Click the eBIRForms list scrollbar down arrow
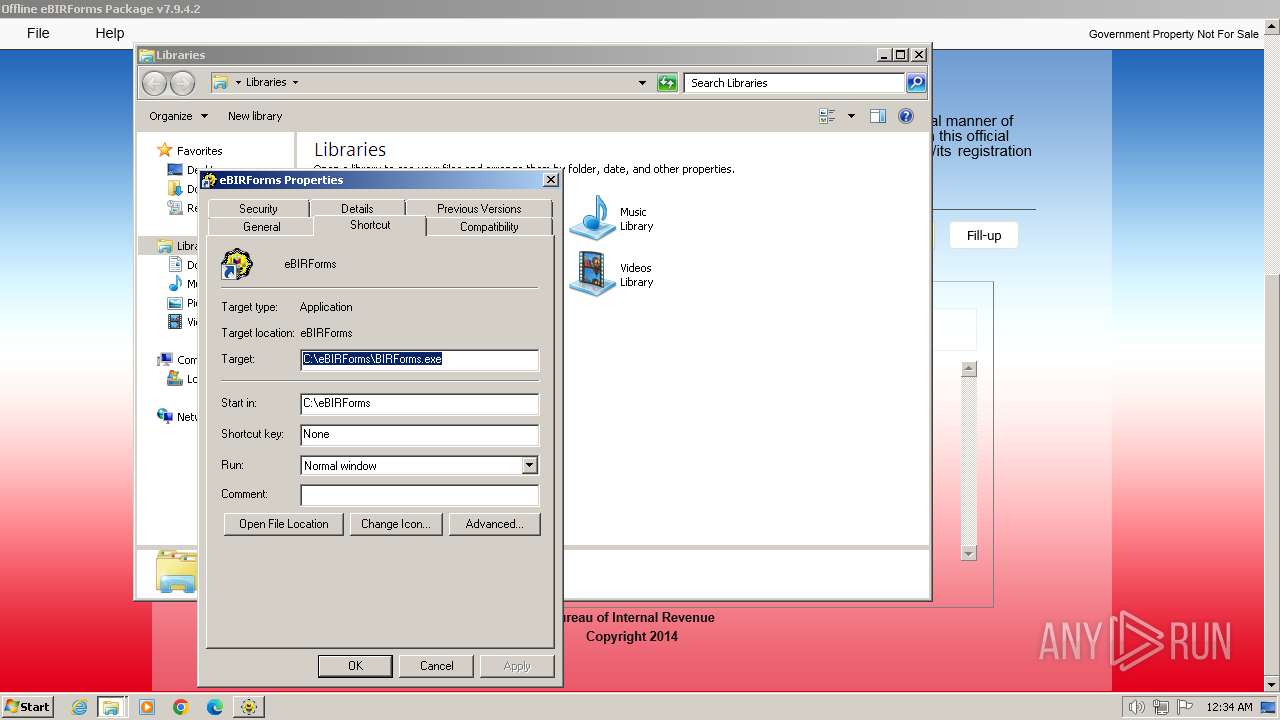The image size is (1280, 720). click(968, 553)
